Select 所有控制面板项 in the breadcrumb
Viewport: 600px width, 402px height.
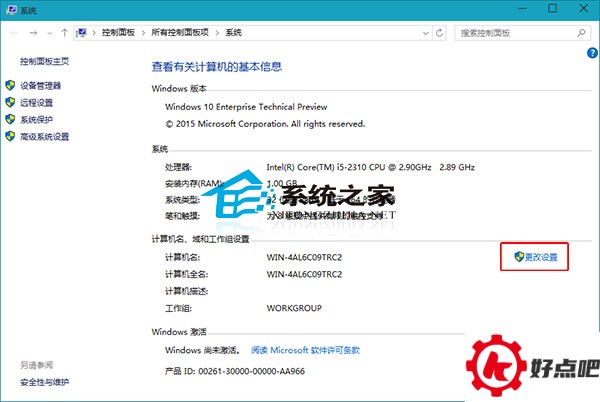pyautogui.click(x=180, y=33)
